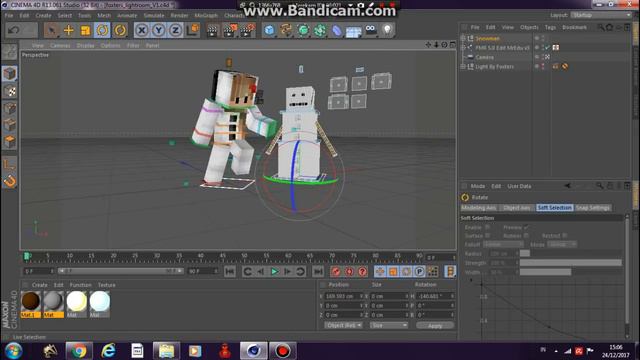Click the Undo arrow icon
This screenshot has height=360, width=640.
pos(14,30)
